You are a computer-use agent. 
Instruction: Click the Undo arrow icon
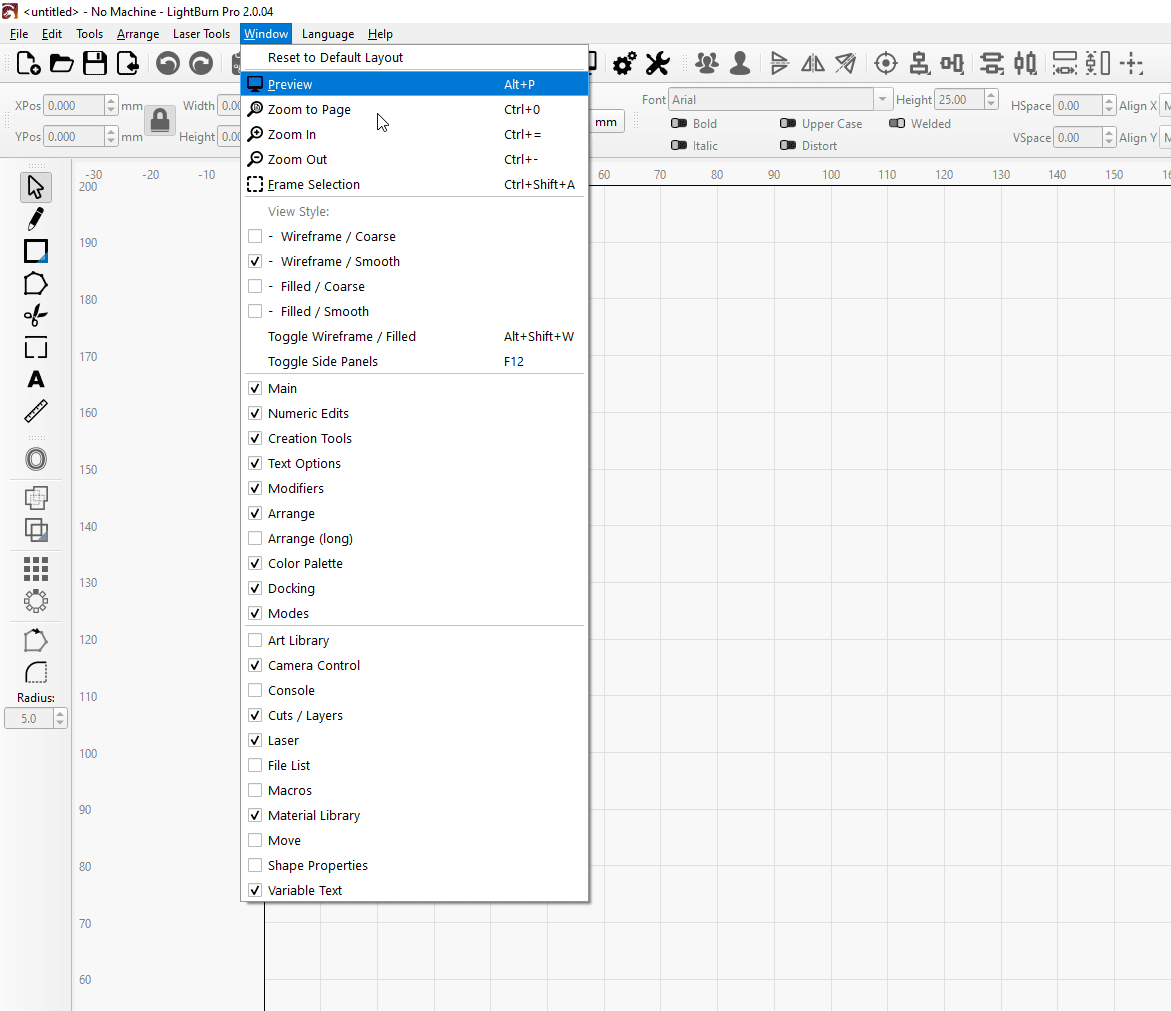coord(168,63)
